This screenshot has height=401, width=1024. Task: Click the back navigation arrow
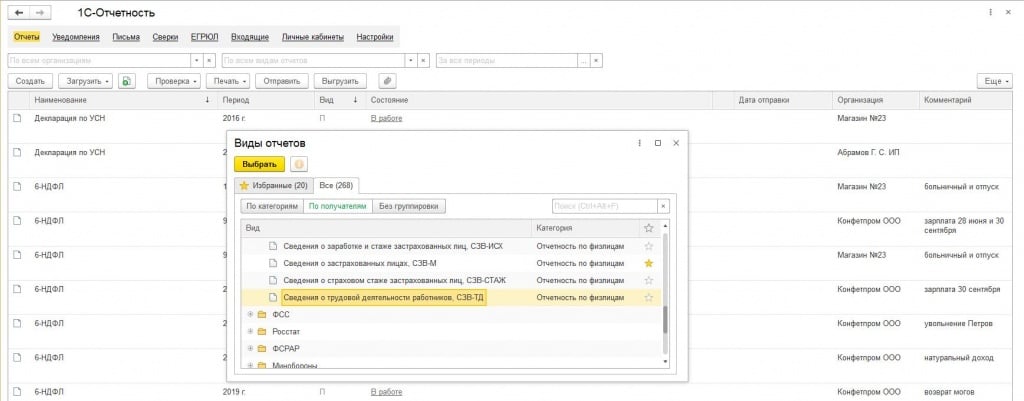tap(19, 12)
